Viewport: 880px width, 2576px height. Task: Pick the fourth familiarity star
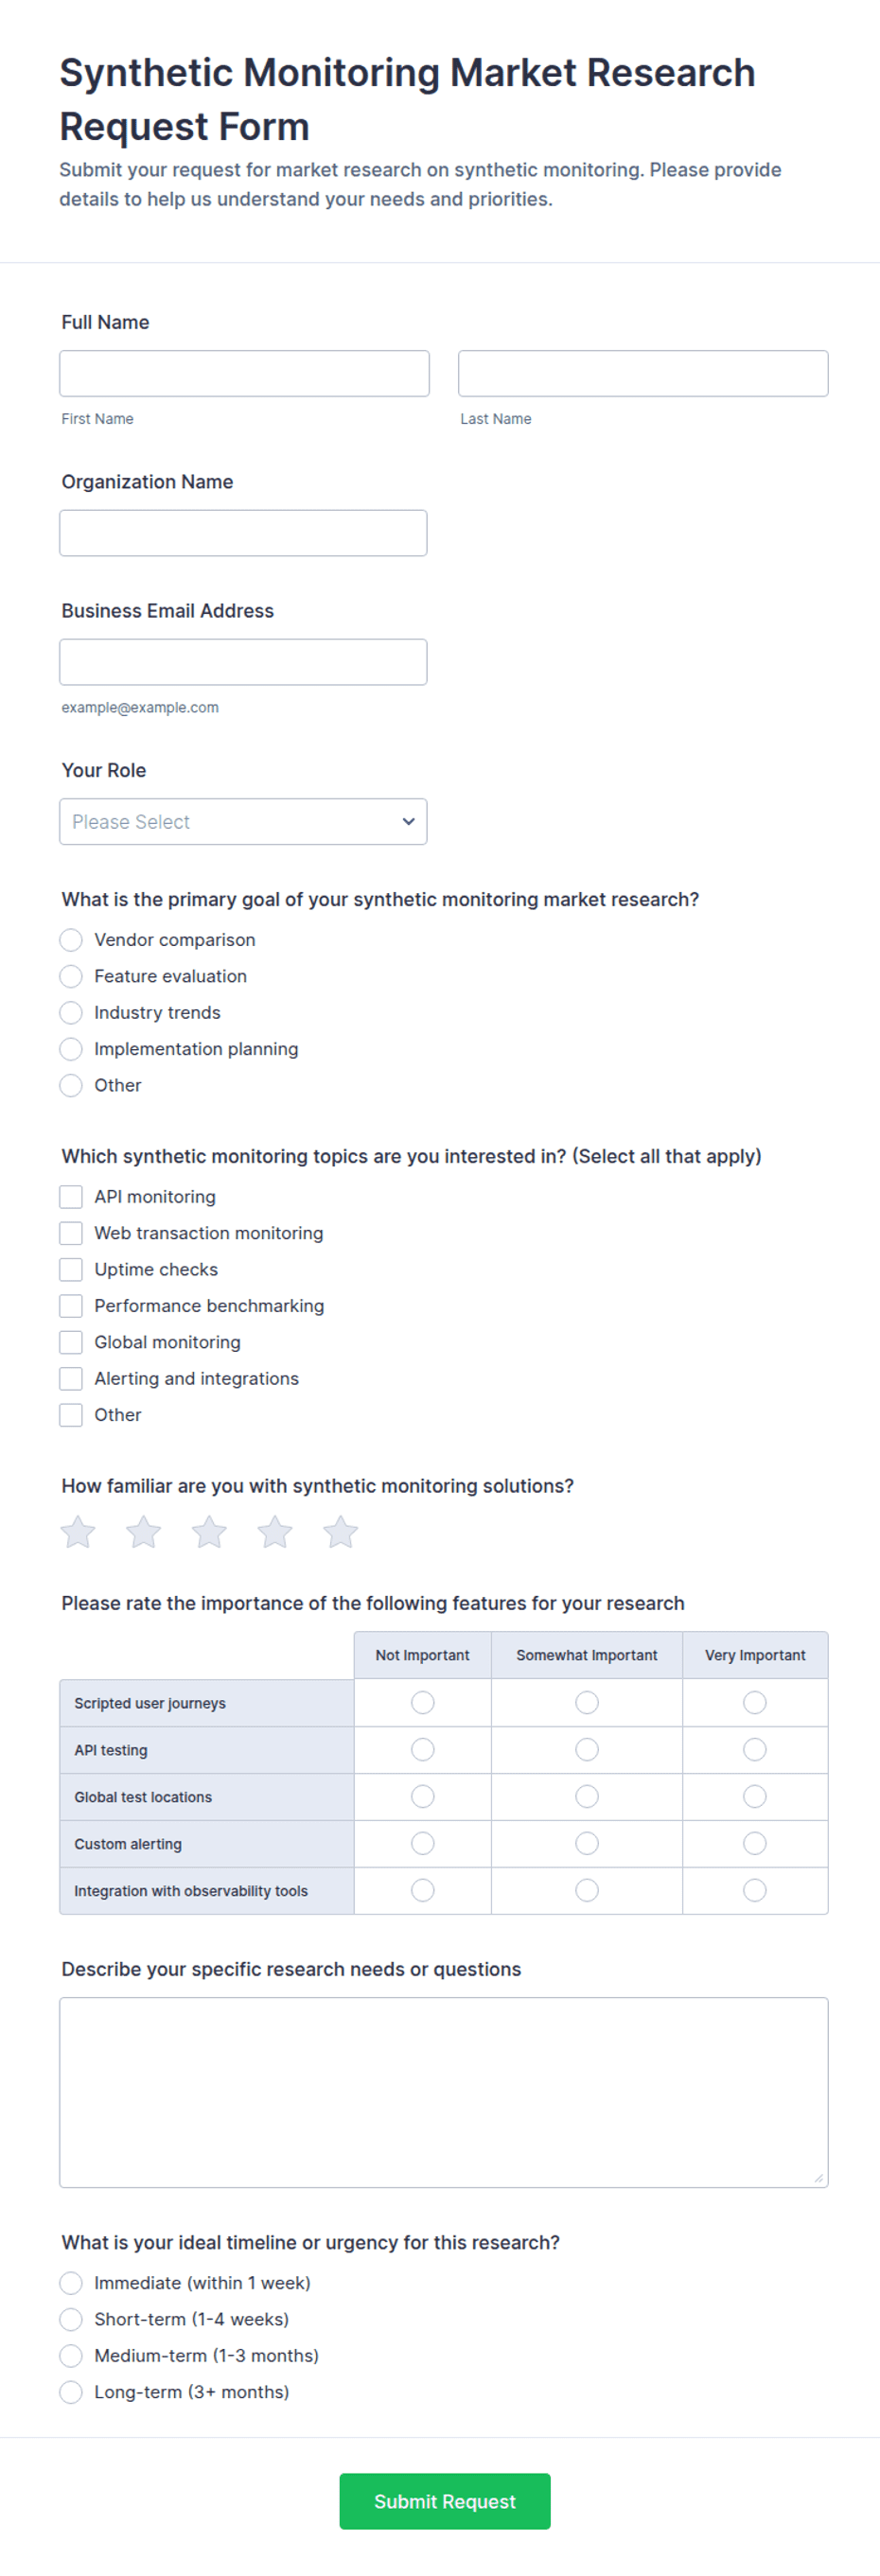click(x=275, y=1531)
